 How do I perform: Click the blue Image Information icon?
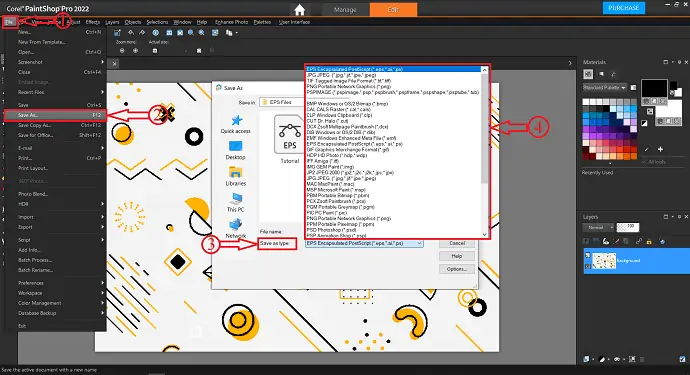coord(155,33)
